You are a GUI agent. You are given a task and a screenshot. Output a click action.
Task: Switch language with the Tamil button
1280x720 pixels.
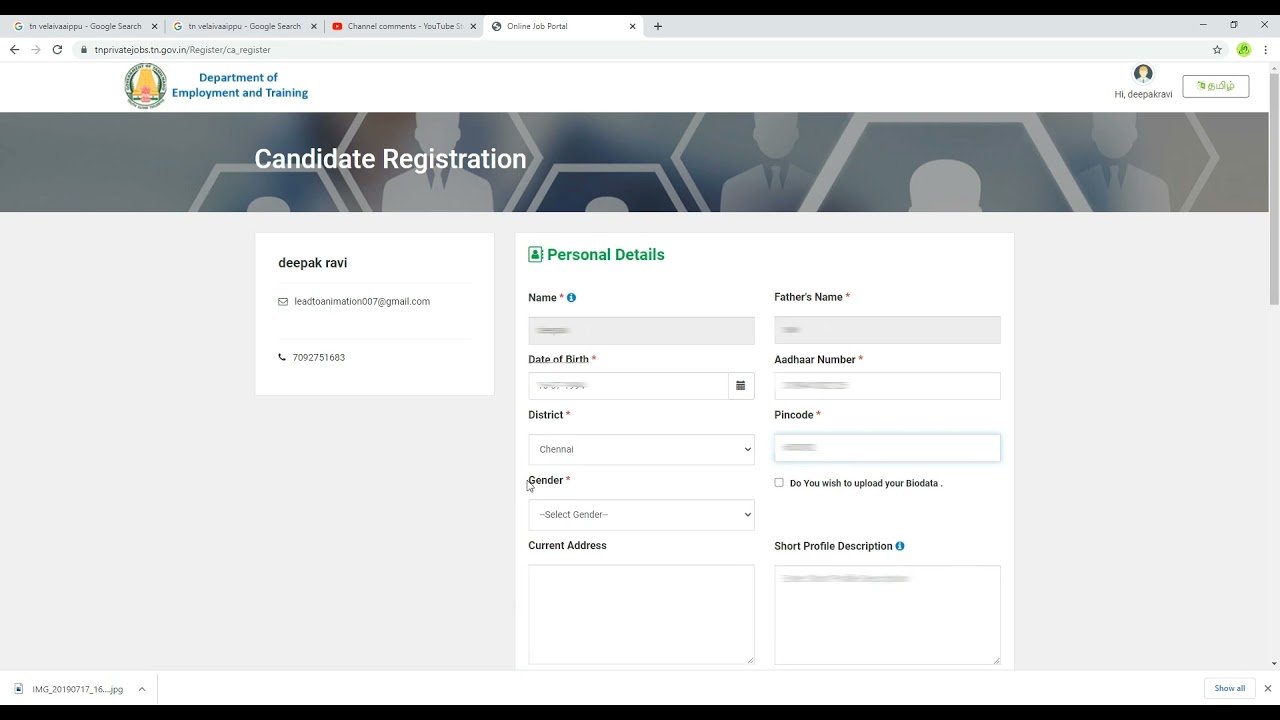click(1215, 86)
